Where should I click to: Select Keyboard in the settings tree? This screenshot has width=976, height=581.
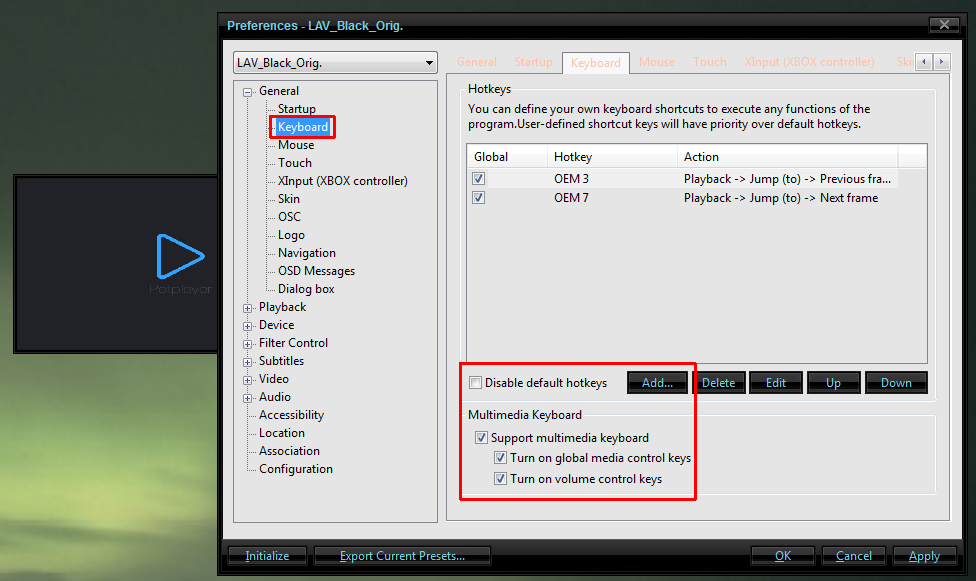click(303, 127)
